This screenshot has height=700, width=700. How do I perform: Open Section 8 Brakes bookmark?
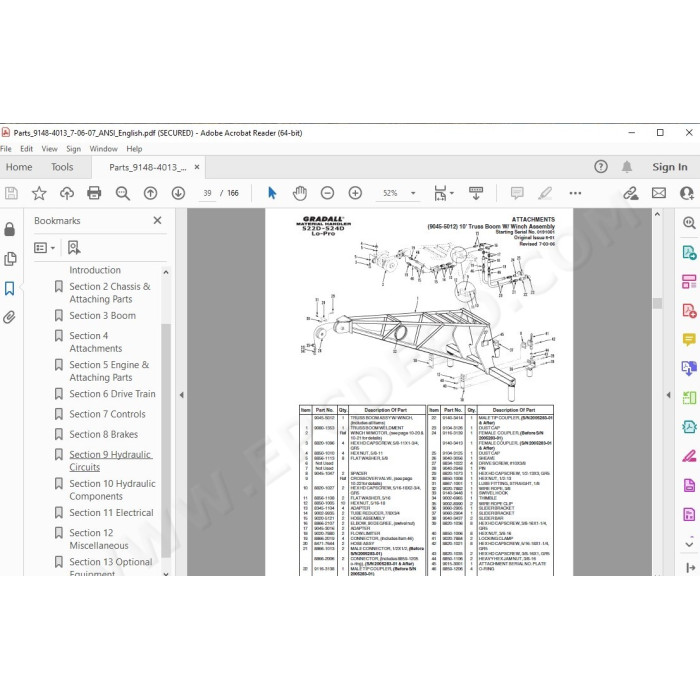click(x=103, y=434)
